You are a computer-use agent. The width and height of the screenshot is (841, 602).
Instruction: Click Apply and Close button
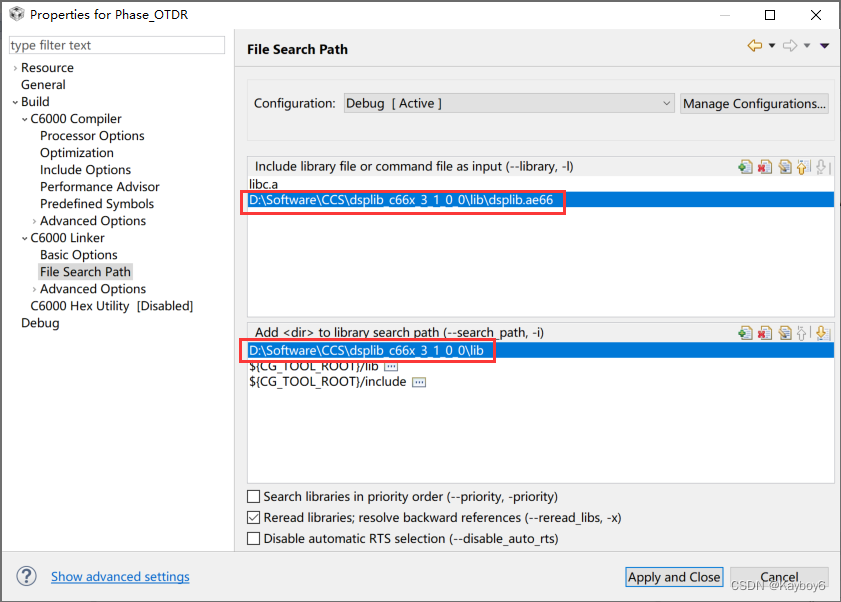(674, 577)
